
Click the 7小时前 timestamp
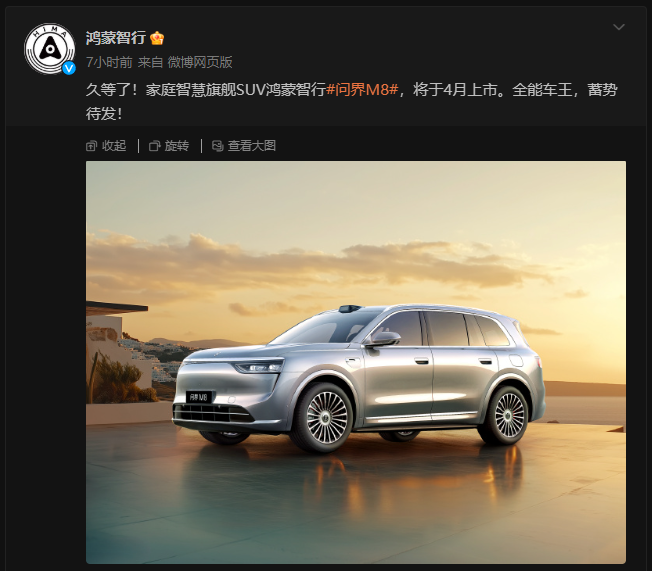coord(109,62)
